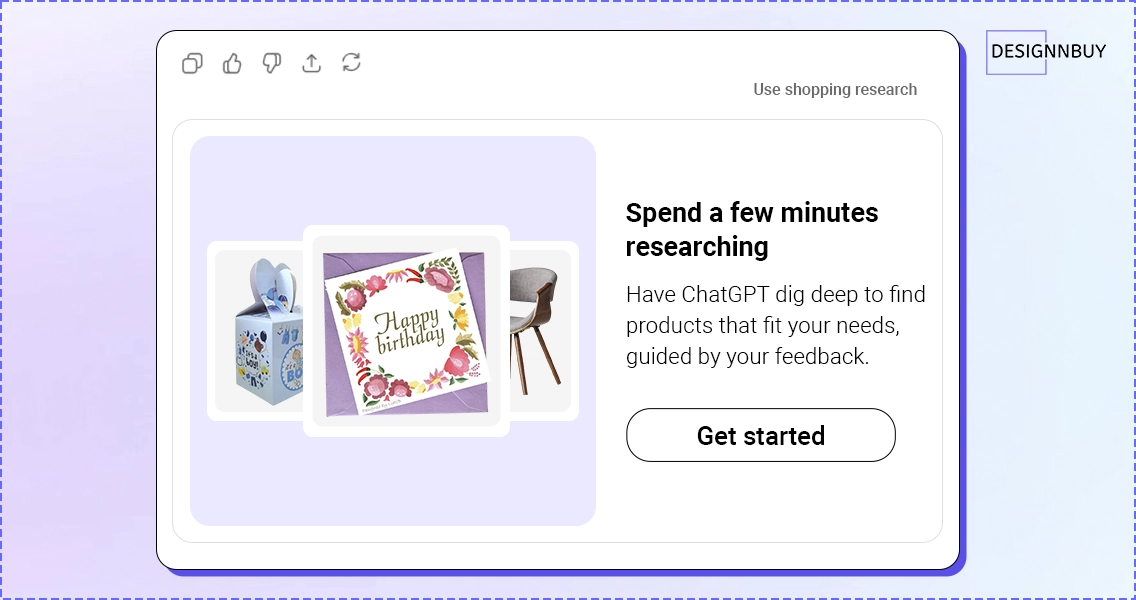Click the 'Have ChatGPT dig deep' description text
Image resolution: width=1136 pixels, height=600 pixels.
(775, 325)
